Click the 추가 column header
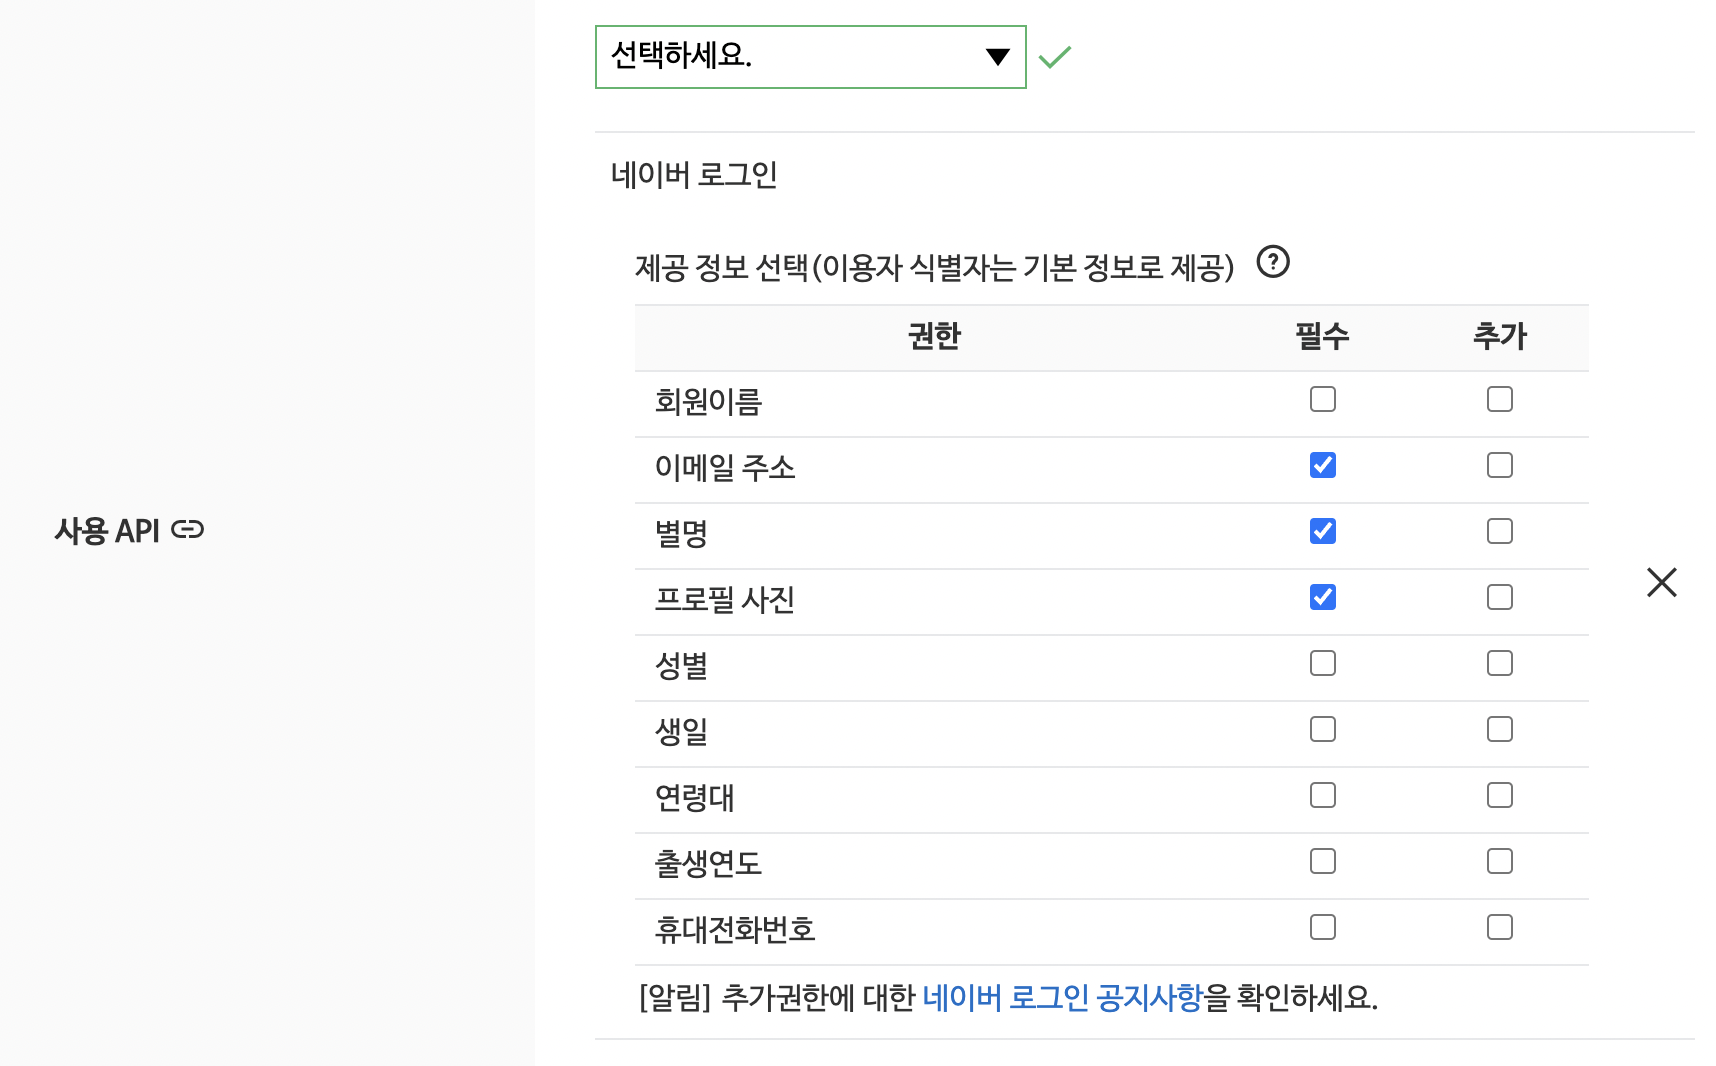This screenshot has width=1716, height=1066. pyautogui.click(x=1499, y=337)
